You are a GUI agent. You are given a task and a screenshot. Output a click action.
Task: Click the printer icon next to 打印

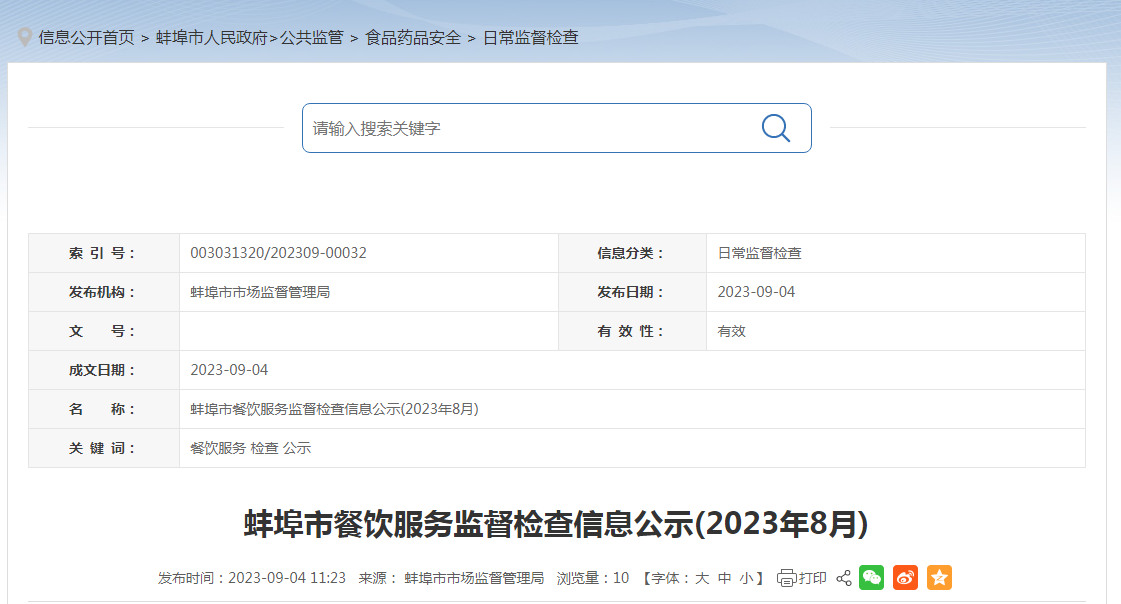(x=786, y=578)
